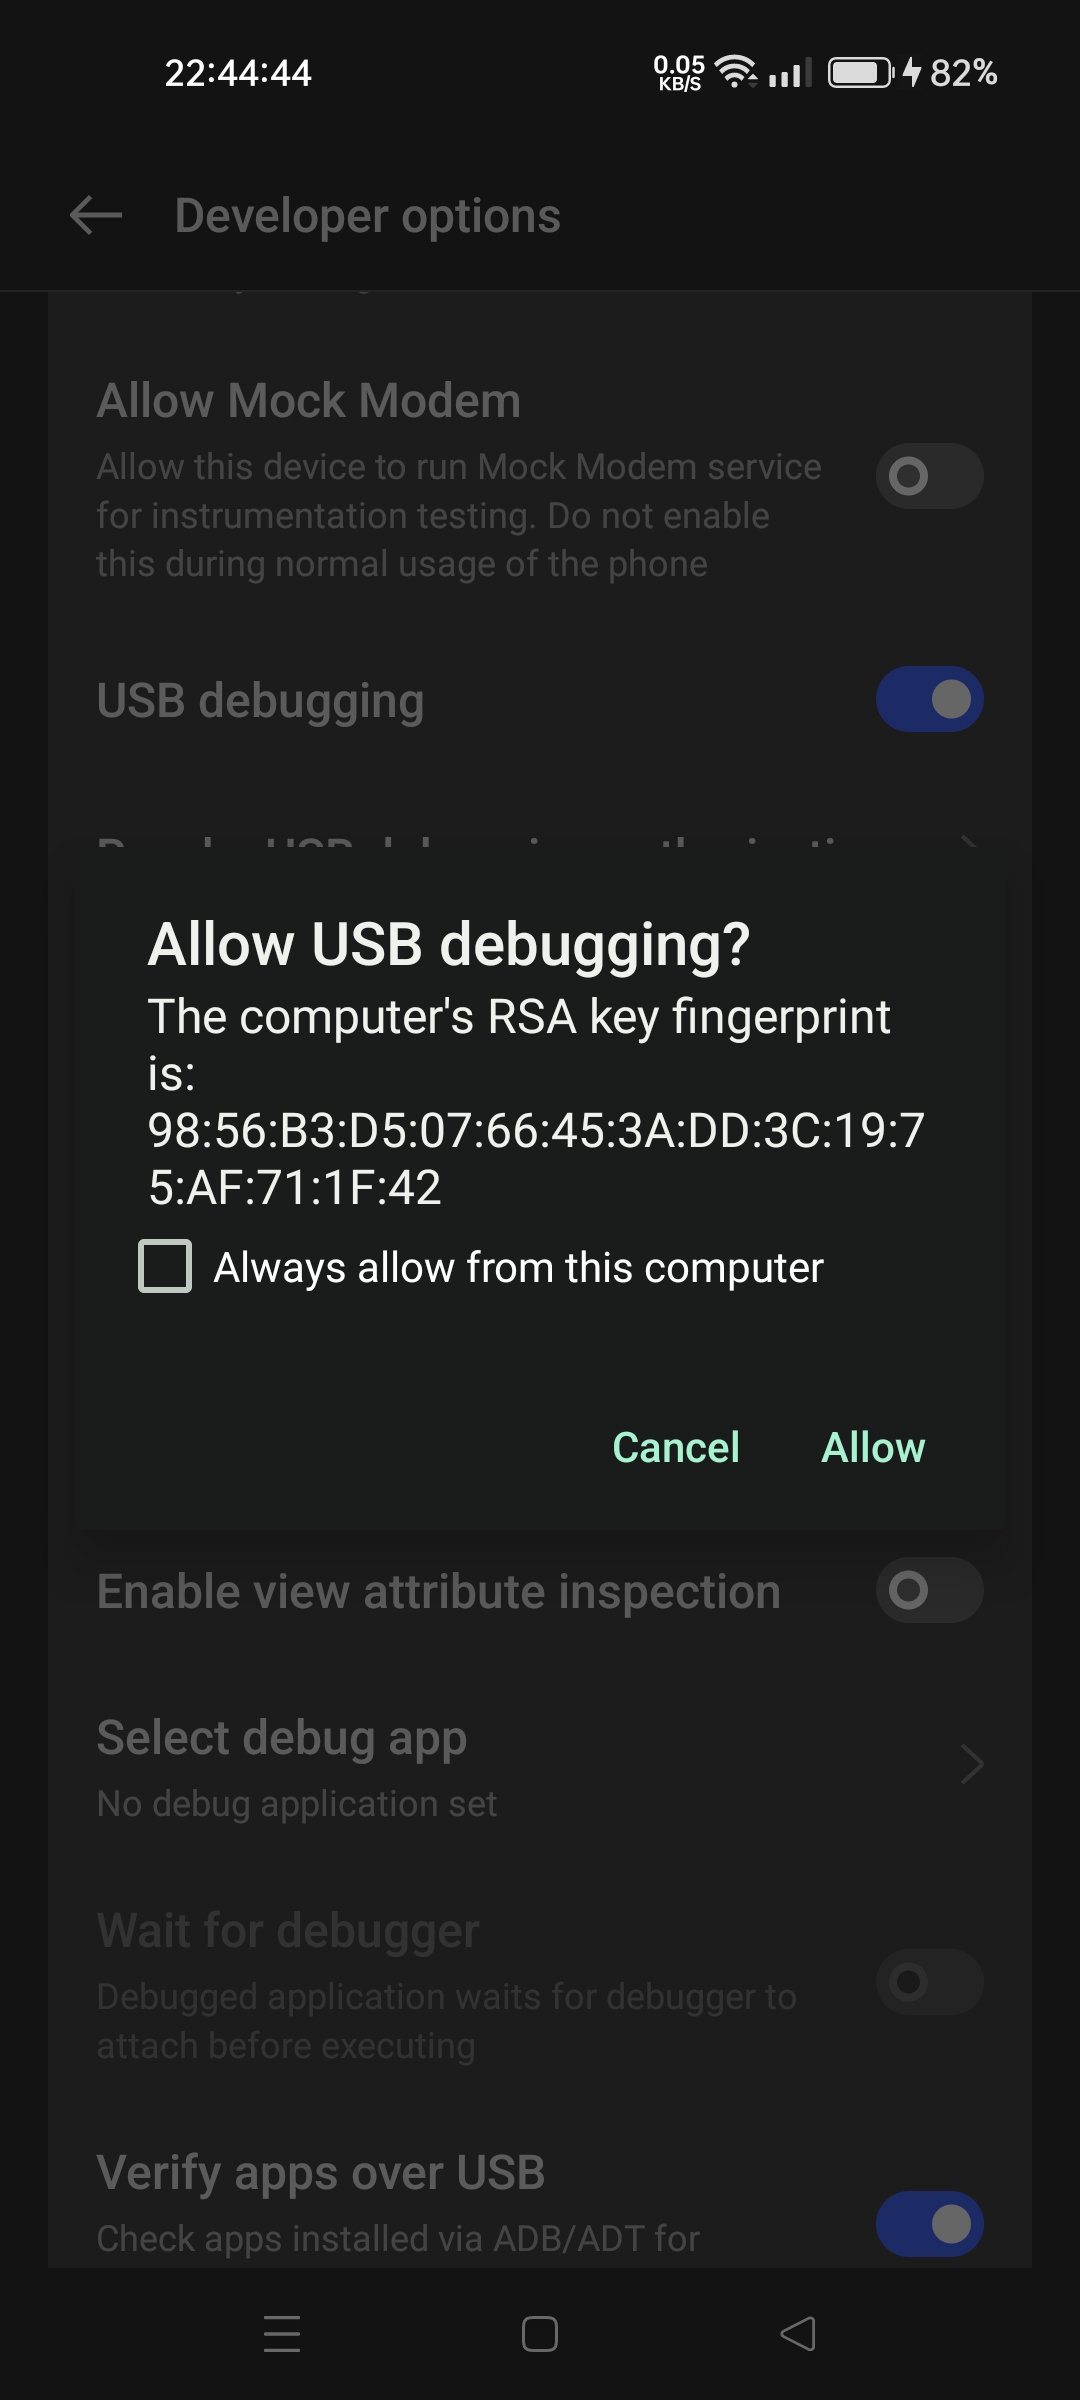Turn off the USB debugging switch
Viewport: 1080px width, 2400px height.
click(x=930, y=699)
